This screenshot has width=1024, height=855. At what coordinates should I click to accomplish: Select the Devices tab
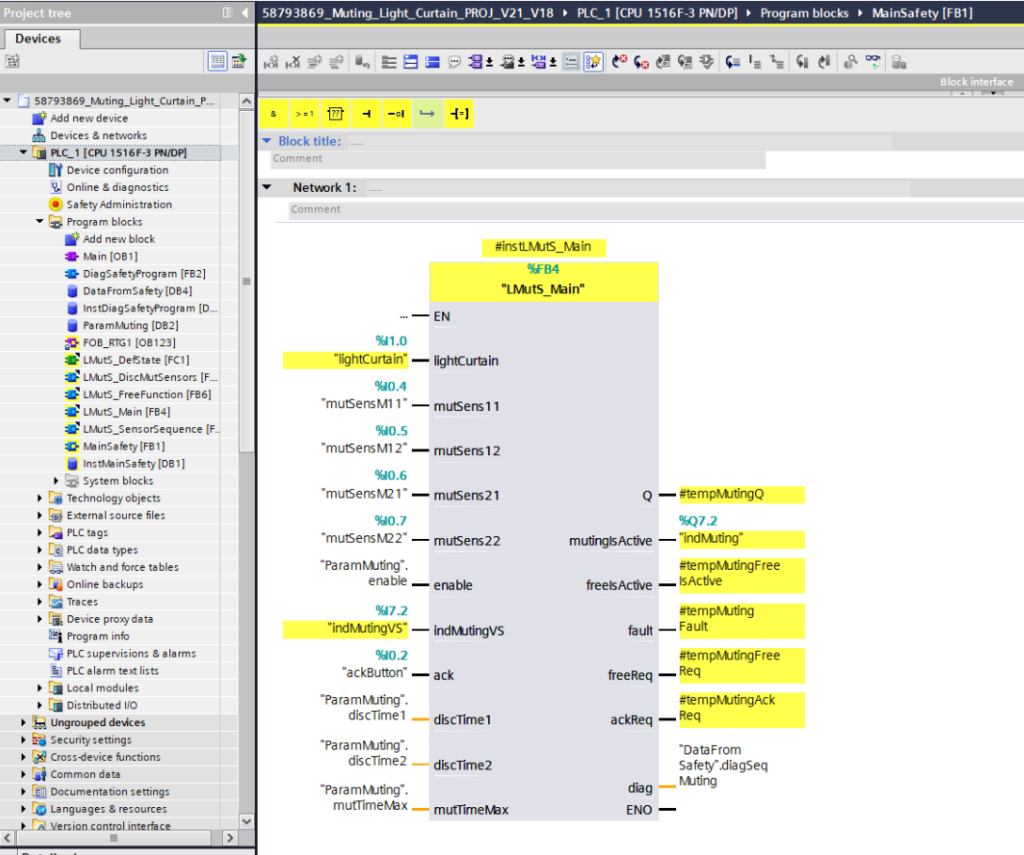[x=40, y=39]
